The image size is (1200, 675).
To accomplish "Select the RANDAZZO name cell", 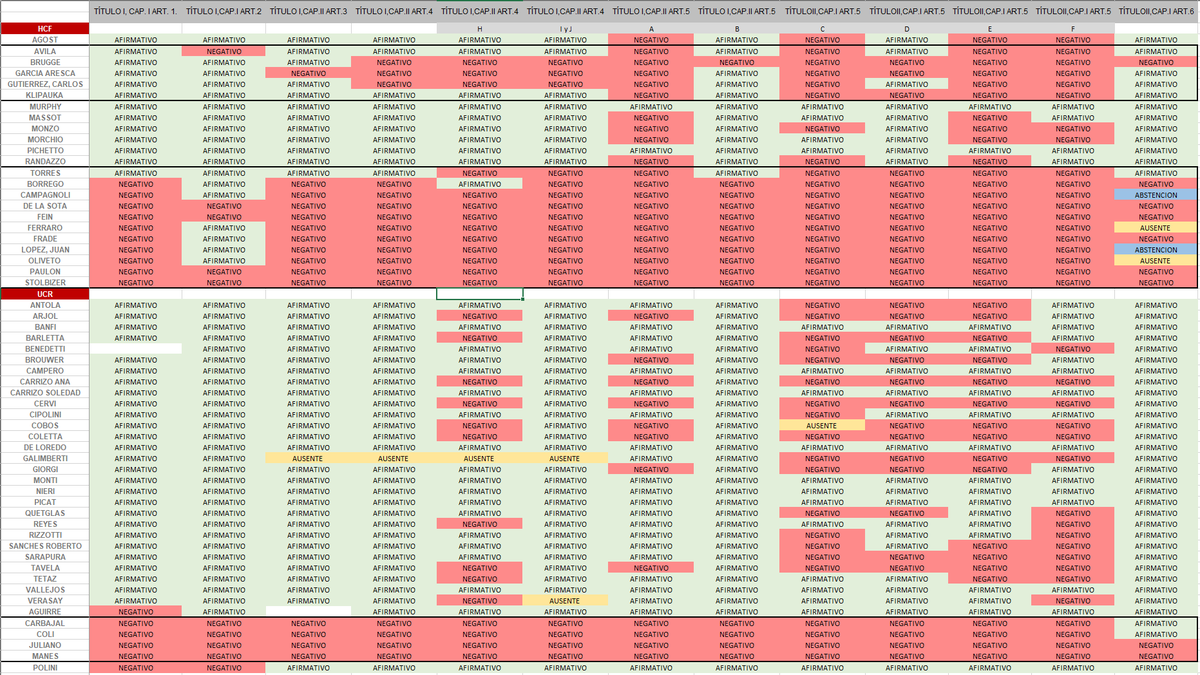I will pos(45,161).
